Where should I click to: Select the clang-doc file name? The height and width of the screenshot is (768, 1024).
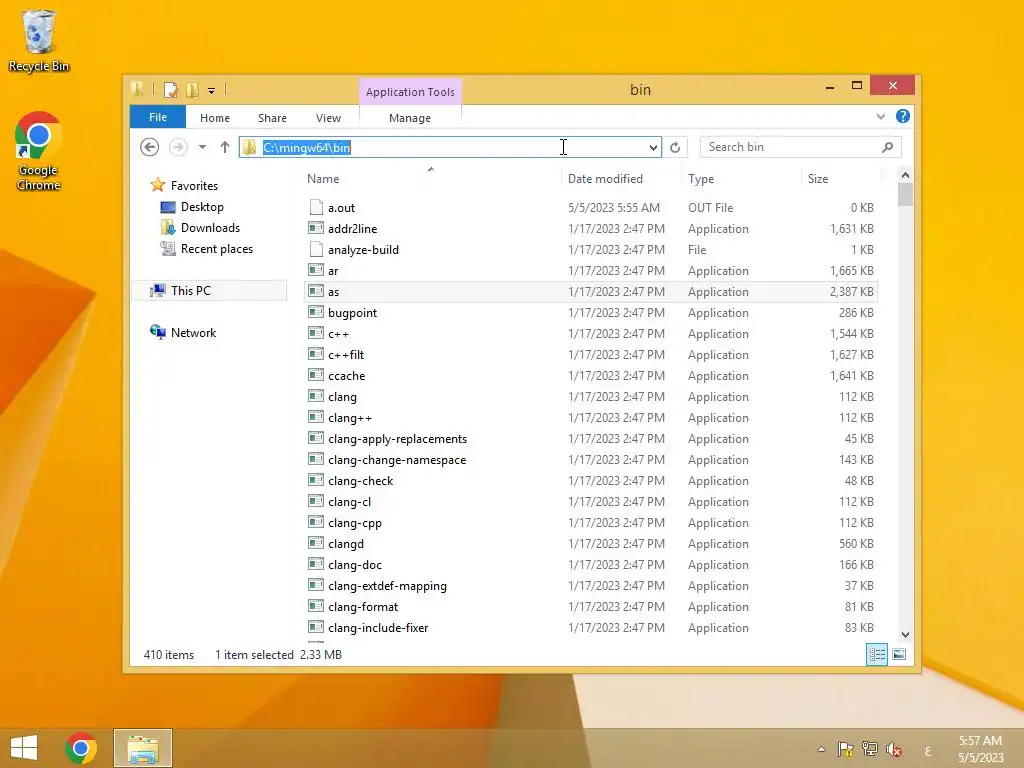355,565
